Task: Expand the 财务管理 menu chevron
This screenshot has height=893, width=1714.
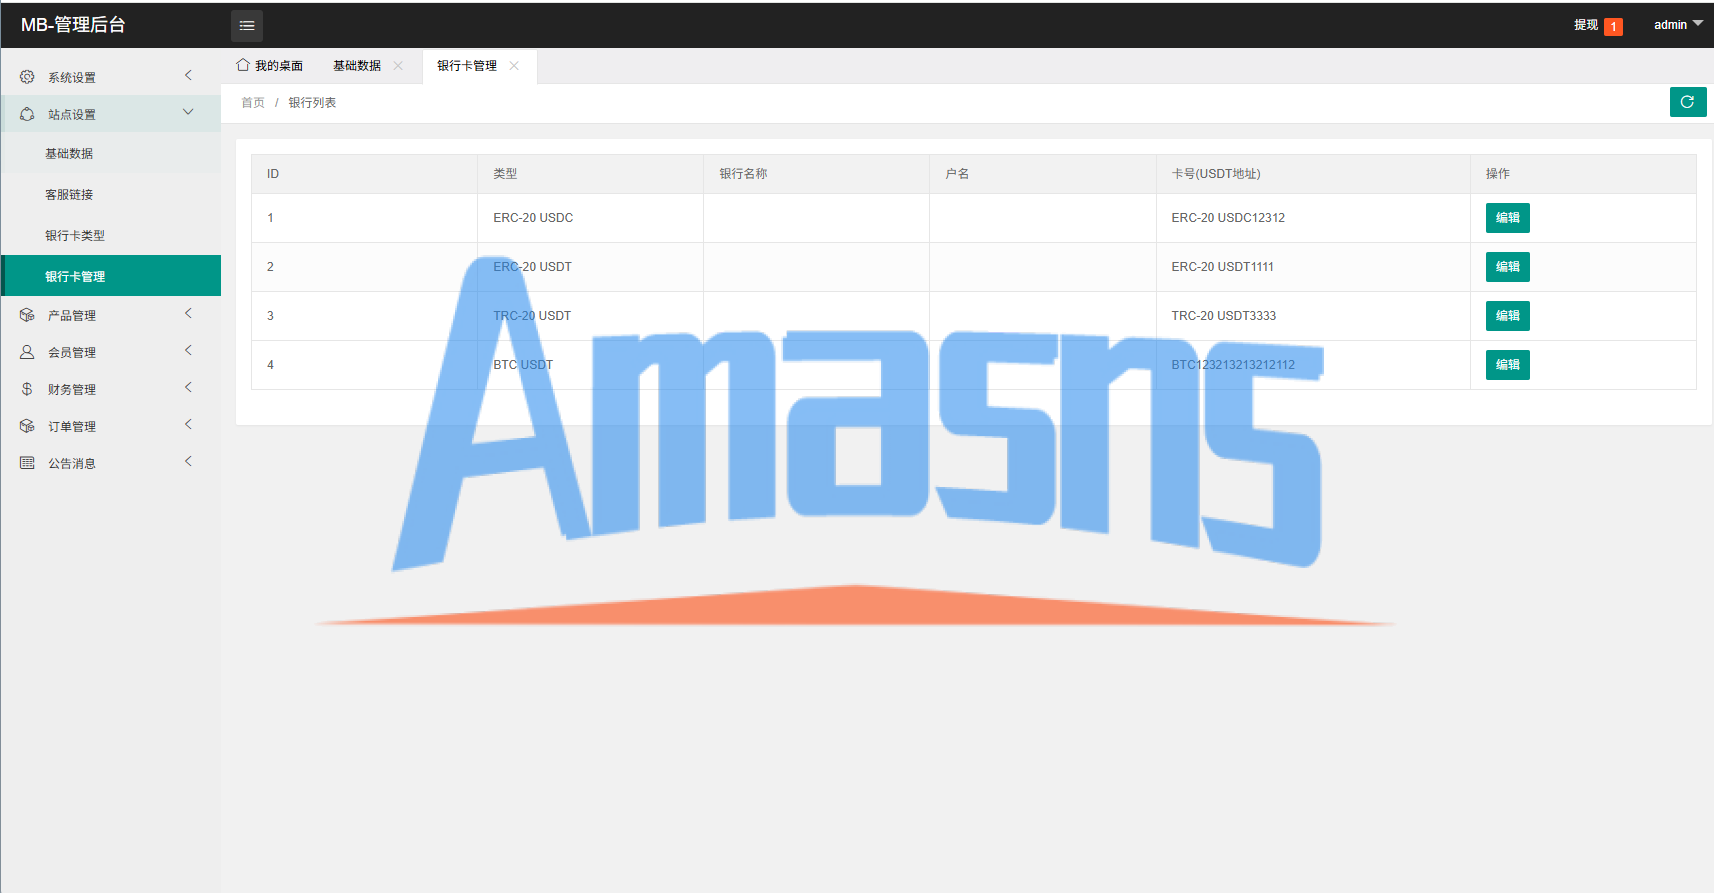Action: pyautogui.click(x=188, y=388)
